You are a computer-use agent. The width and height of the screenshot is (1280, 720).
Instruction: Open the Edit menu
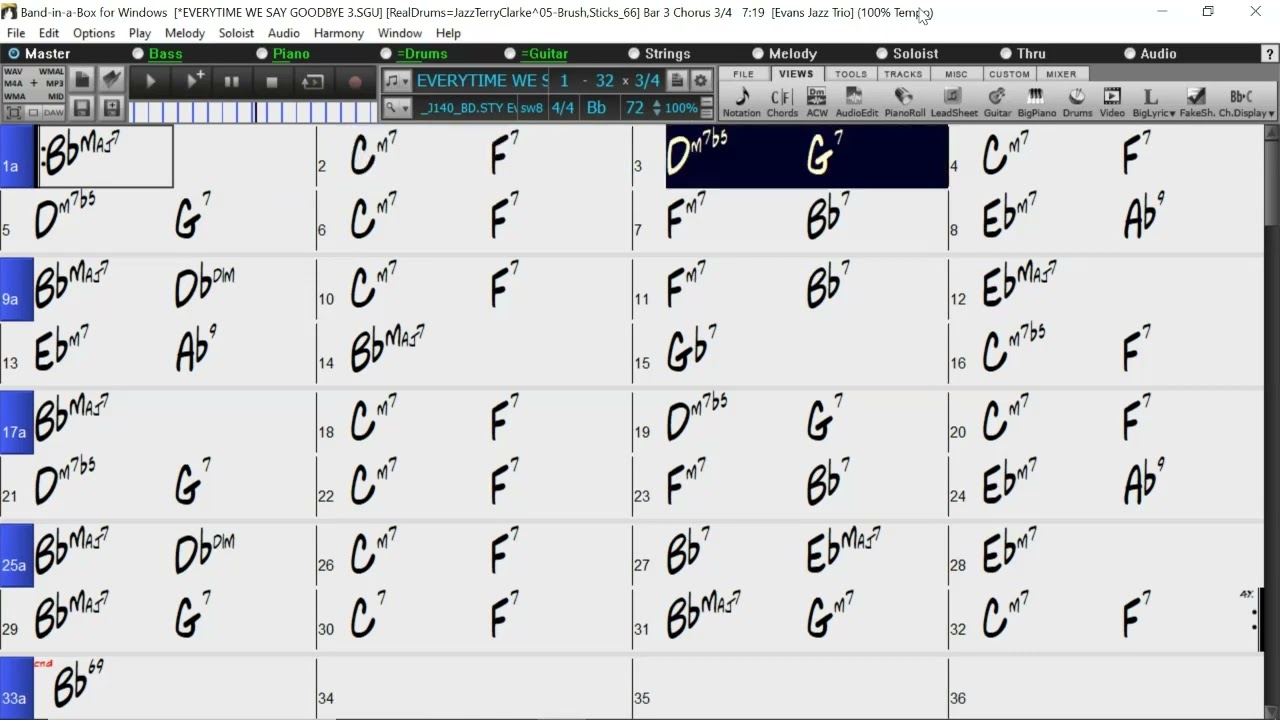49,33
